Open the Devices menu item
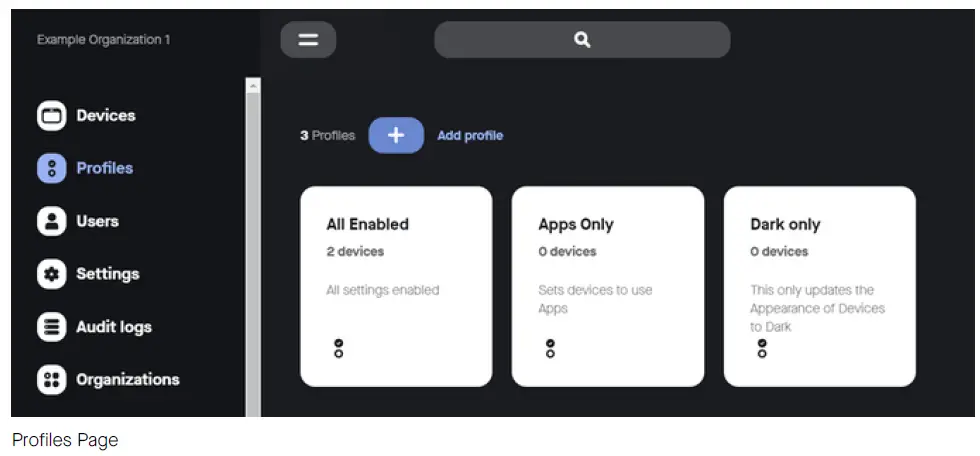Screen dimensions: 980x456 click(x=105, y=116)
